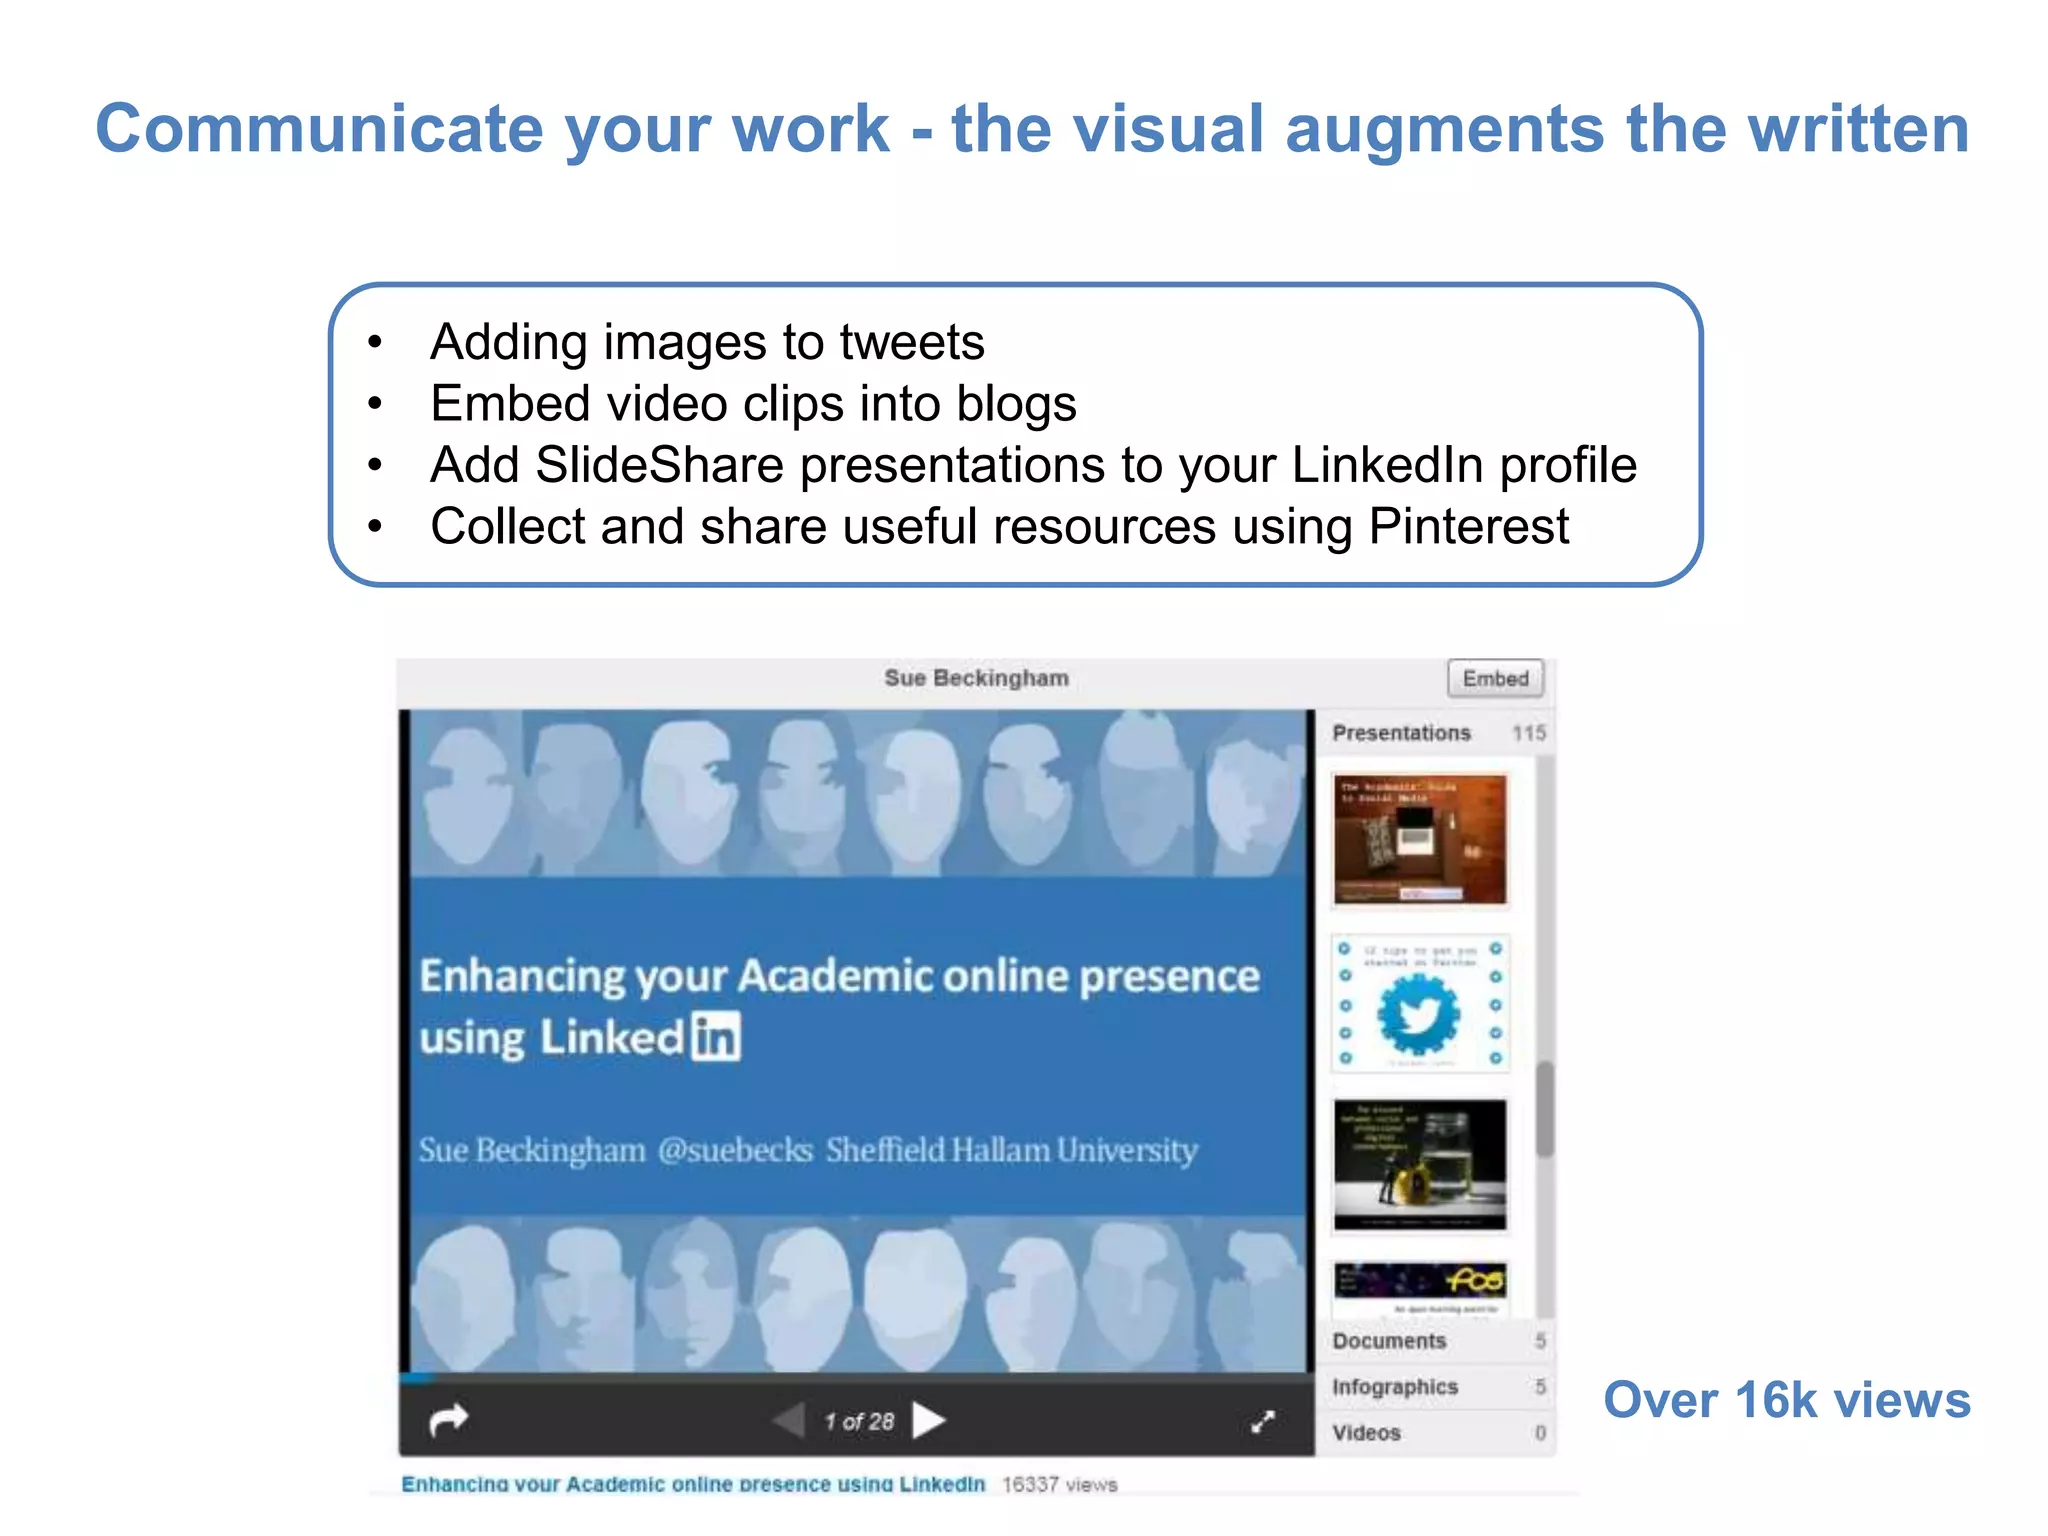Click the Sue Beckingham author name header
The image size is (2048, 1536).
pyautogui.click(x=976, y=678)
